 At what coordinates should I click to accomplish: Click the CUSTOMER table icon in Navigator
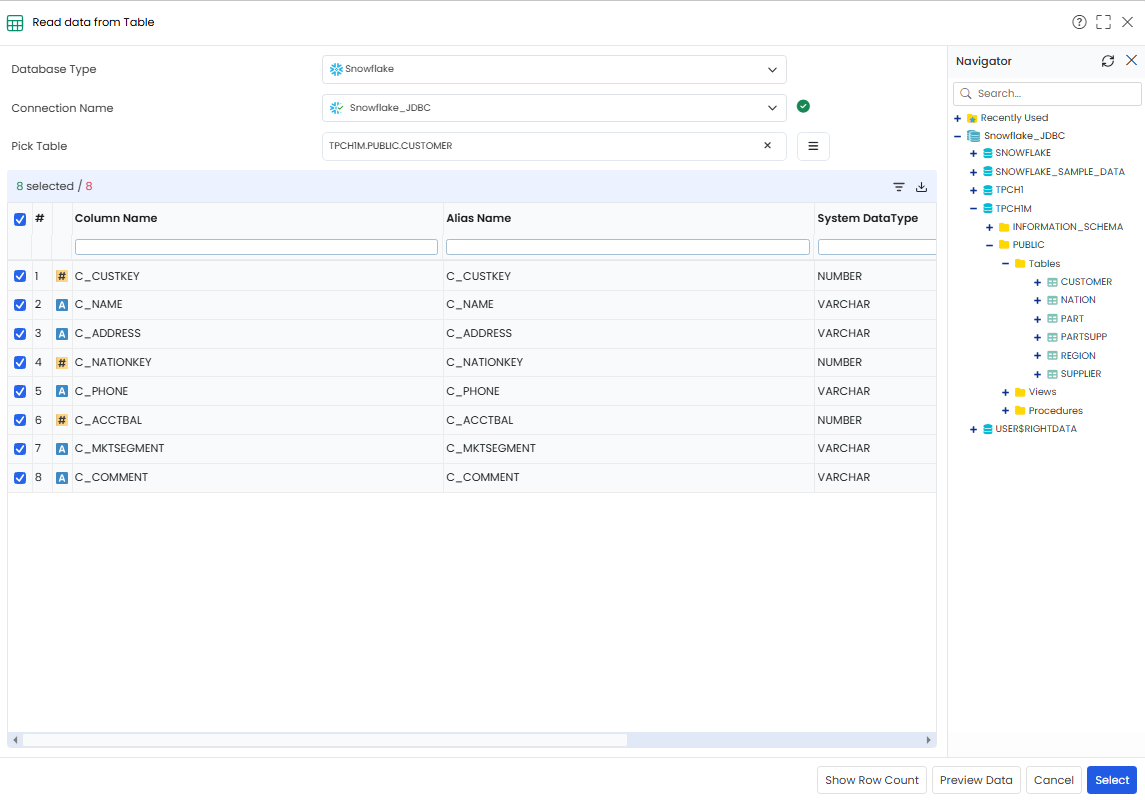[x=1052, y=282]
